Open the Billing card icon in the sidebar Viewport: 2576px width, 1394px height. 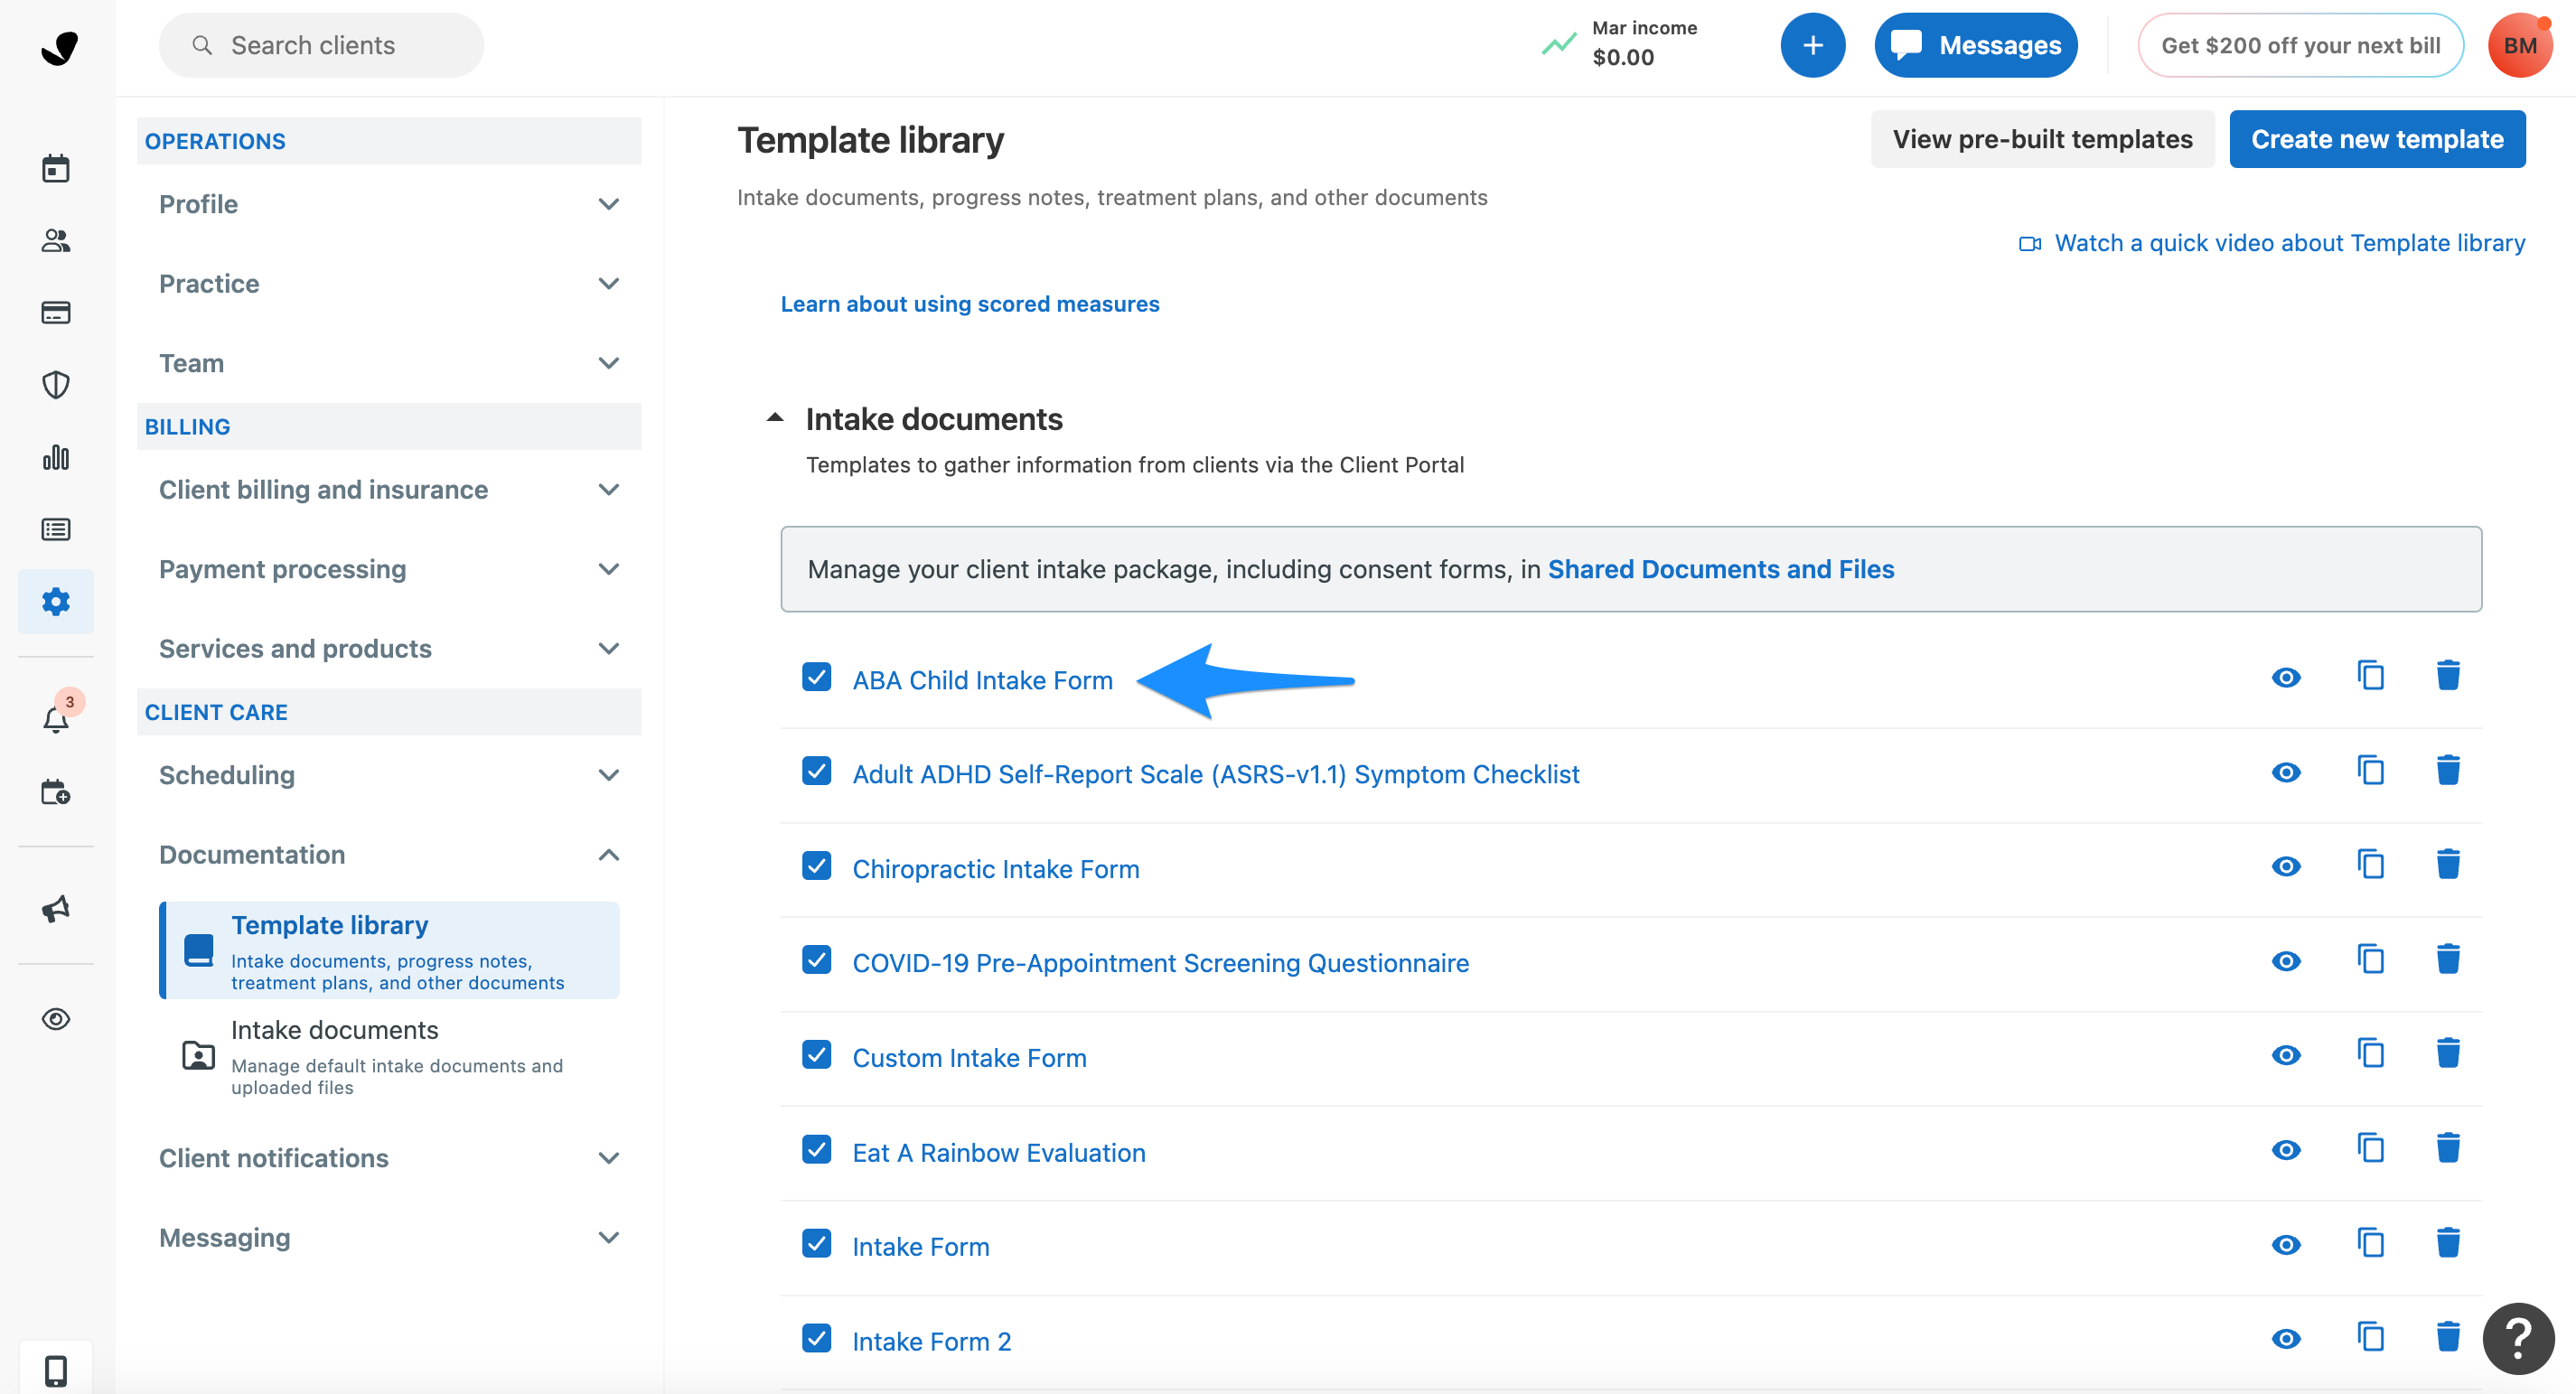55,312
